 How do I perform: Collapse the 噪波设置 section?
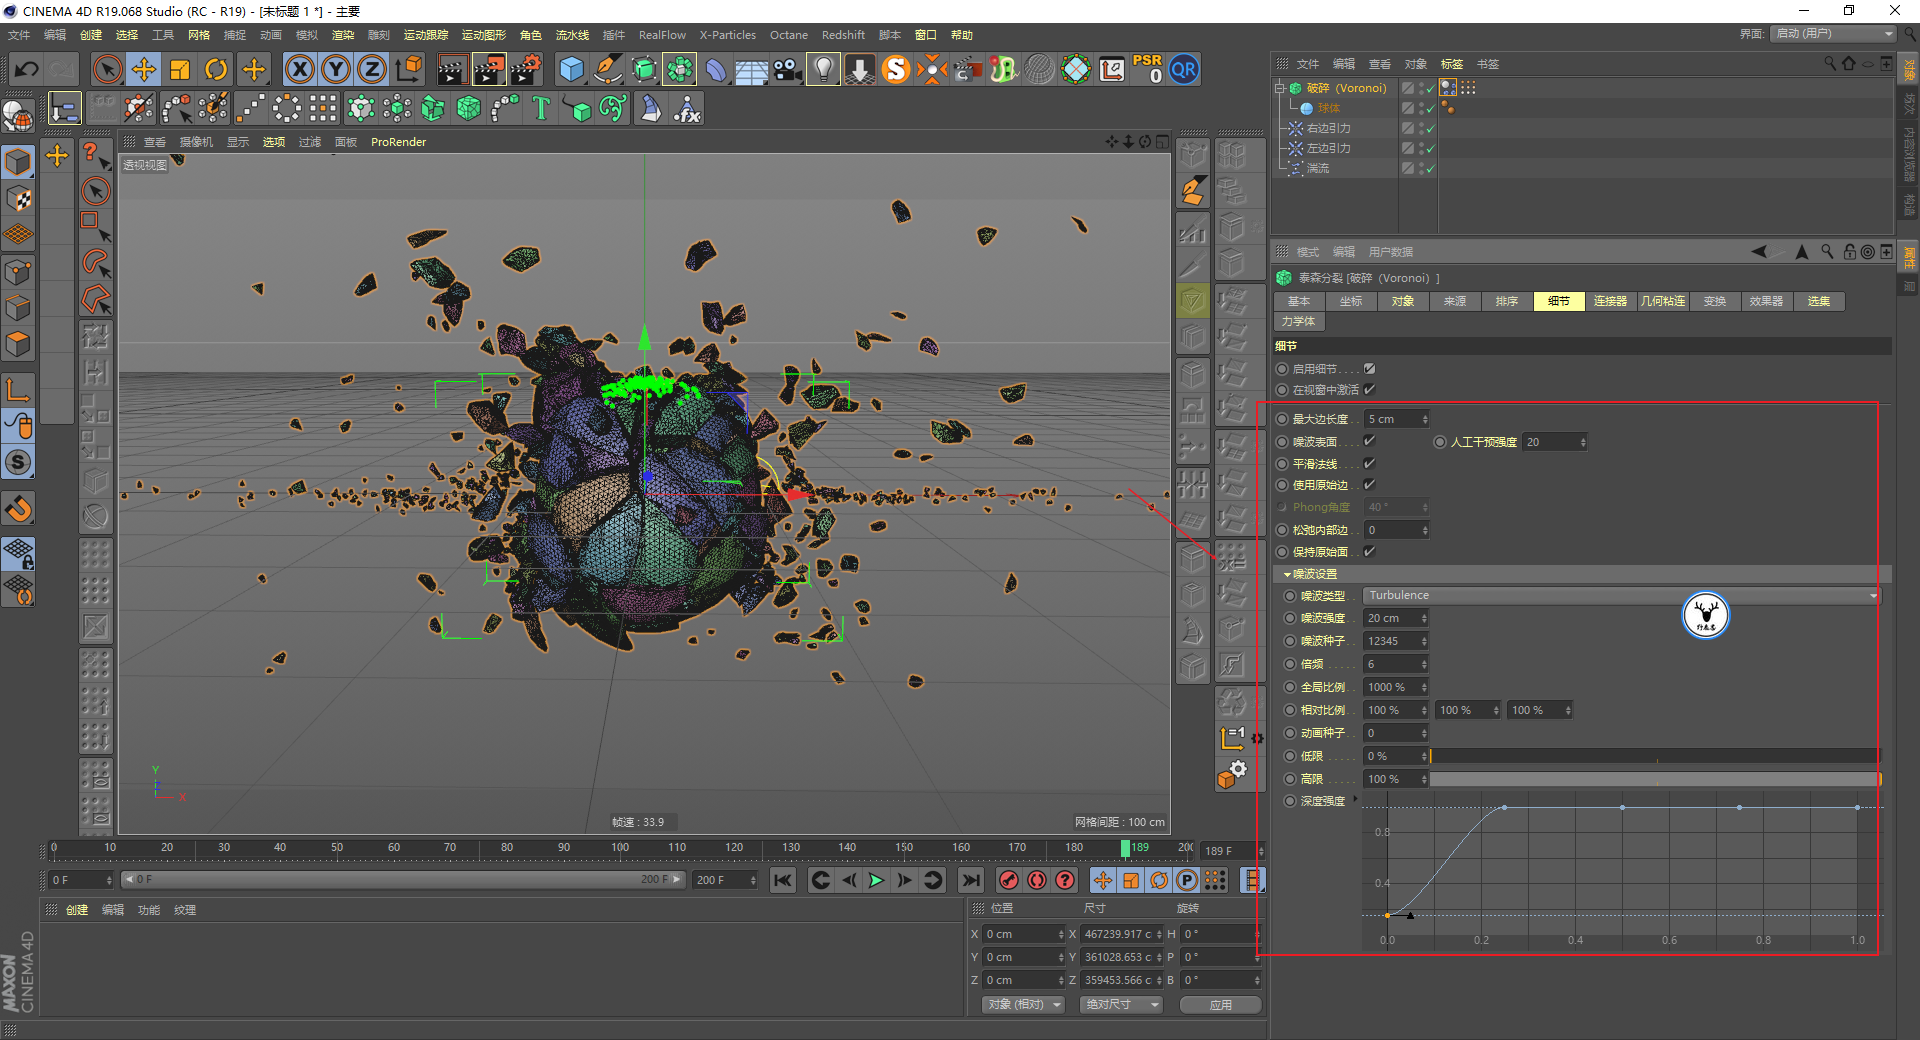[1287, 575]
